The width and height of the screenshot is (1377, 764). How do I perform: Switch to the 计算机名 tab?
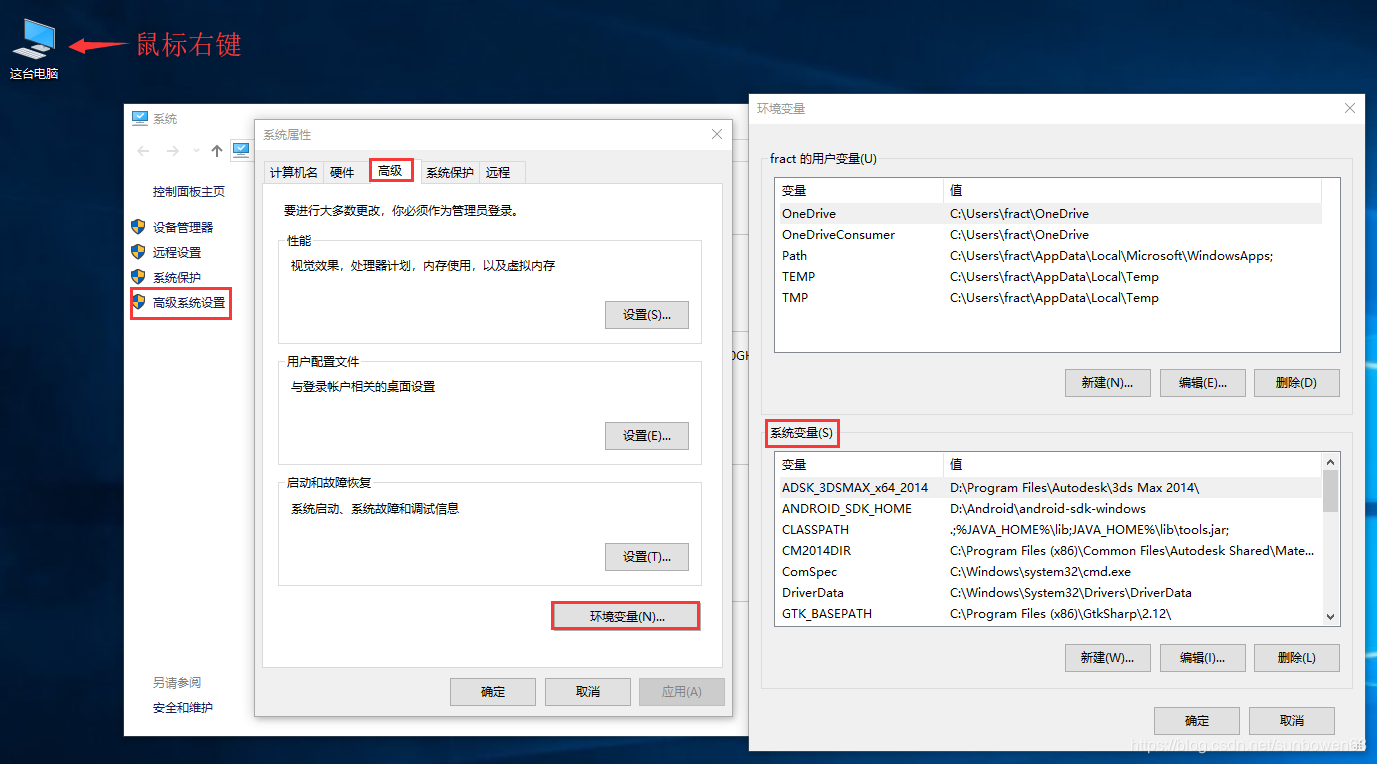point(293,172)
